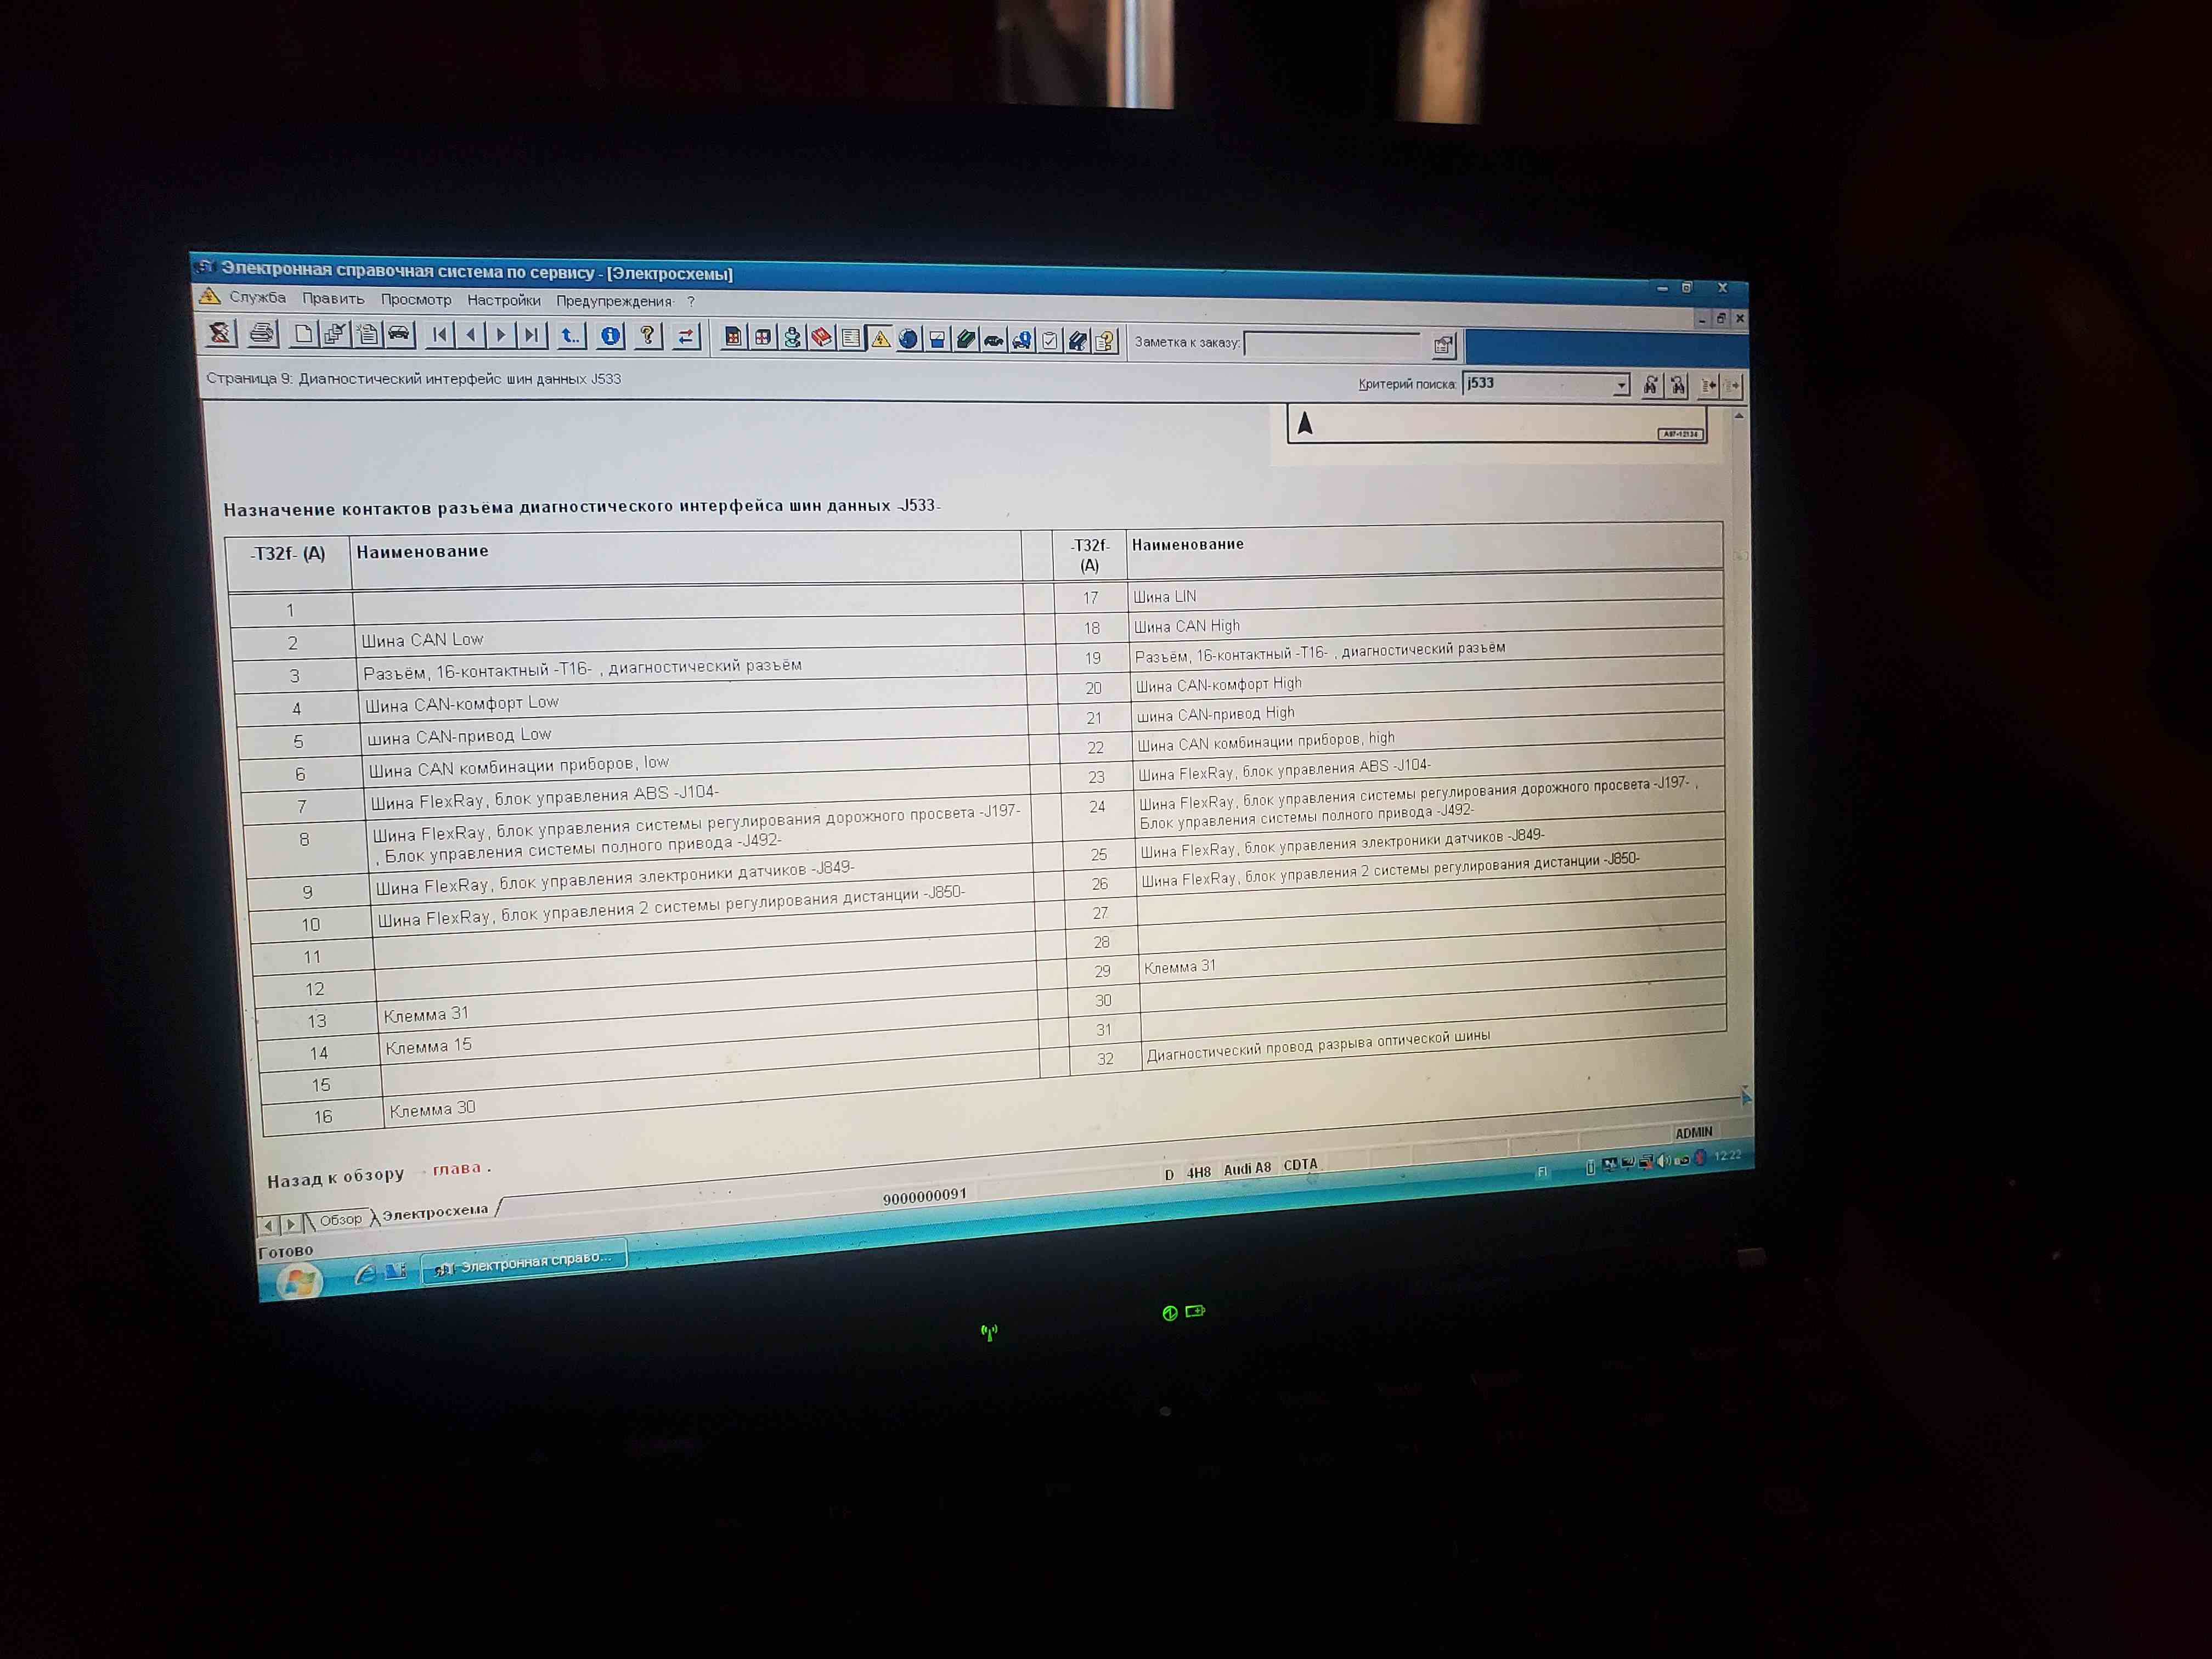Image resolution: width=2212 pixels, height=1659 pixels.
Task: Click the car vehicle icon in toolbar
Action: [399, 334]
